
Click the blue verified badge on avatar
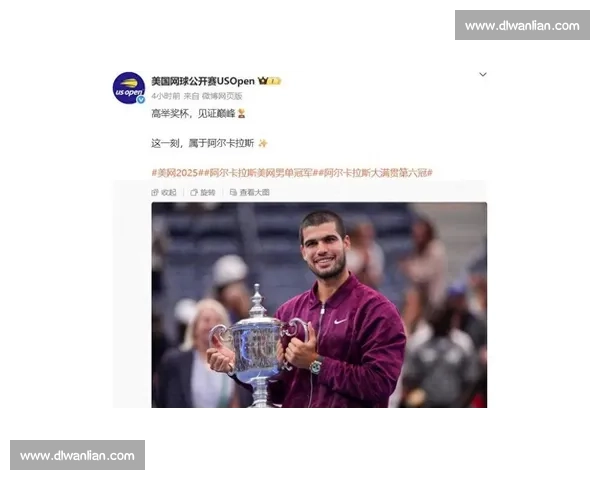coord(141,100)
